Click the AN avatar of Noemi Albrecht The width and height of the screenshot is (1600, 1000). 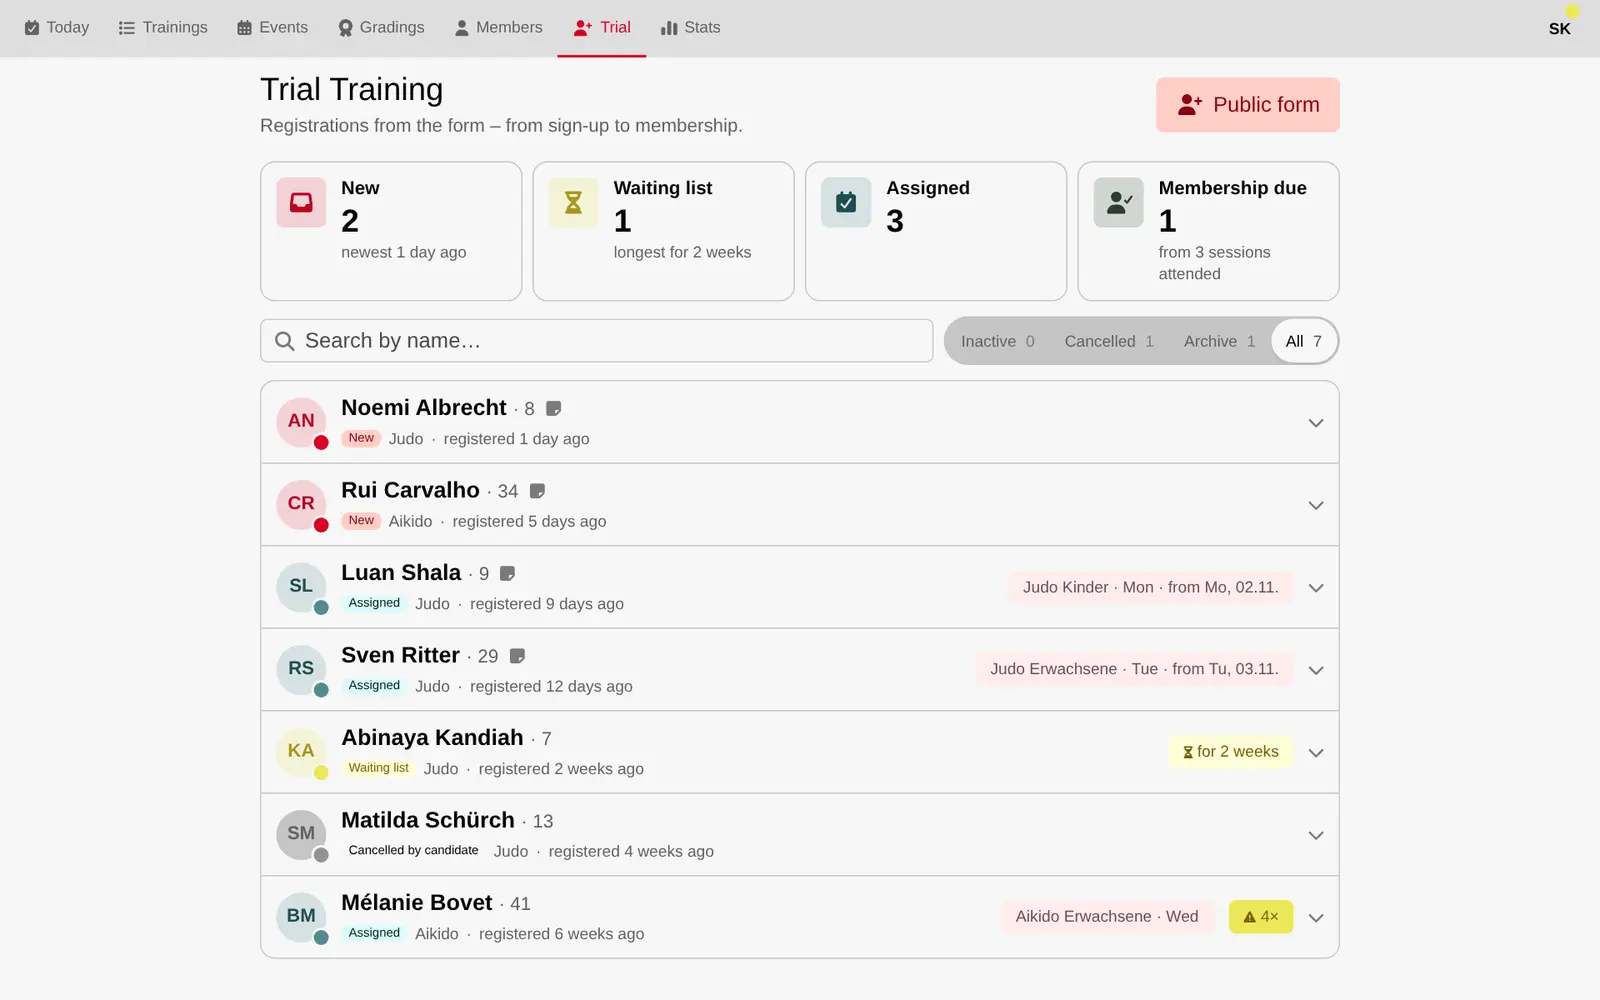(x=301, y=422)
